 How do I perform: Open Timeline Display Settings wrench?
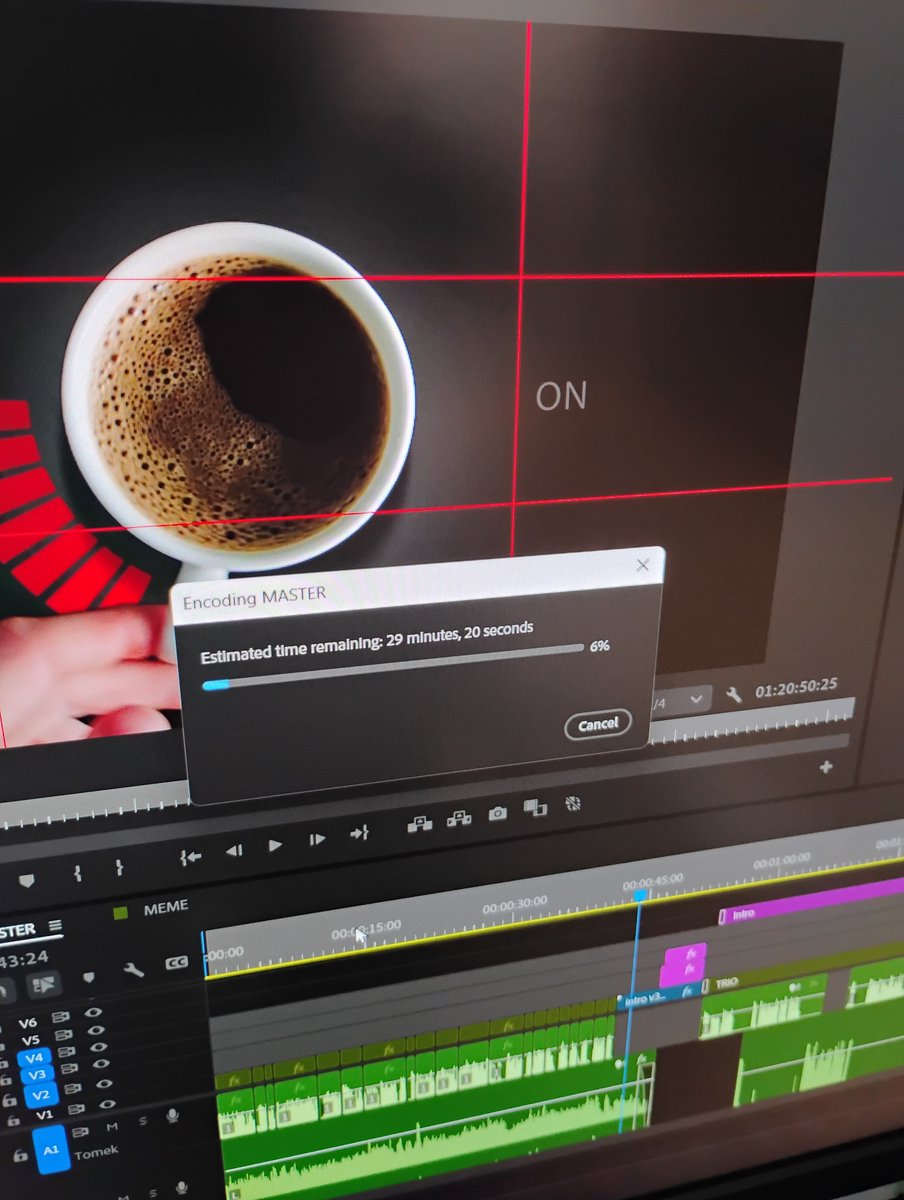[x=134, y=970]
